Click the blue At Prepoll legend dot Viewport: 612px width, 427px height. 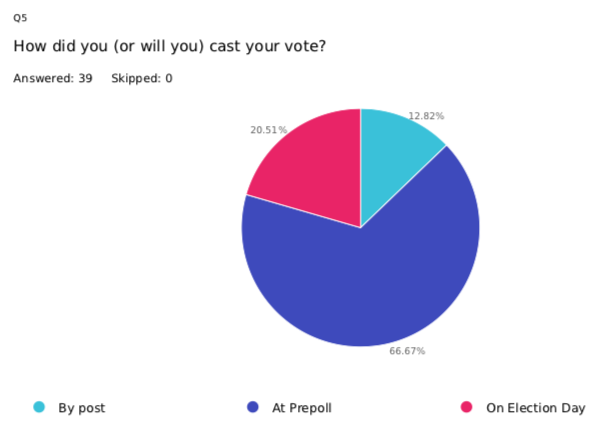tap(253, 407)
